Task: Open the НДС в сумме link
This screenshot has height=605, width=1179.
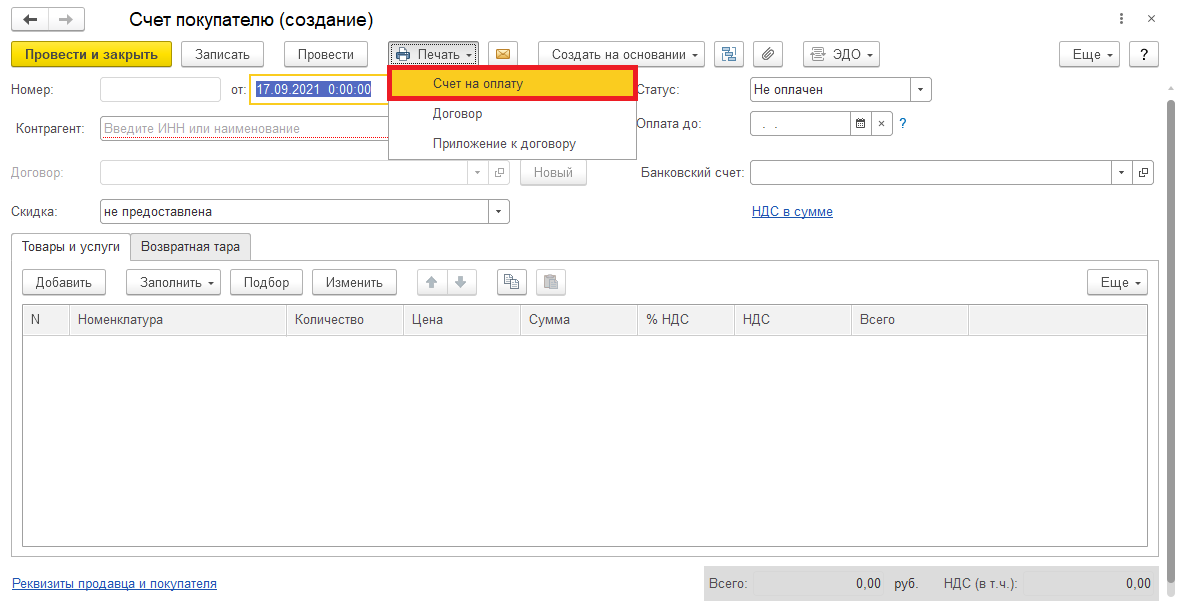Action: tap(792, 212)
